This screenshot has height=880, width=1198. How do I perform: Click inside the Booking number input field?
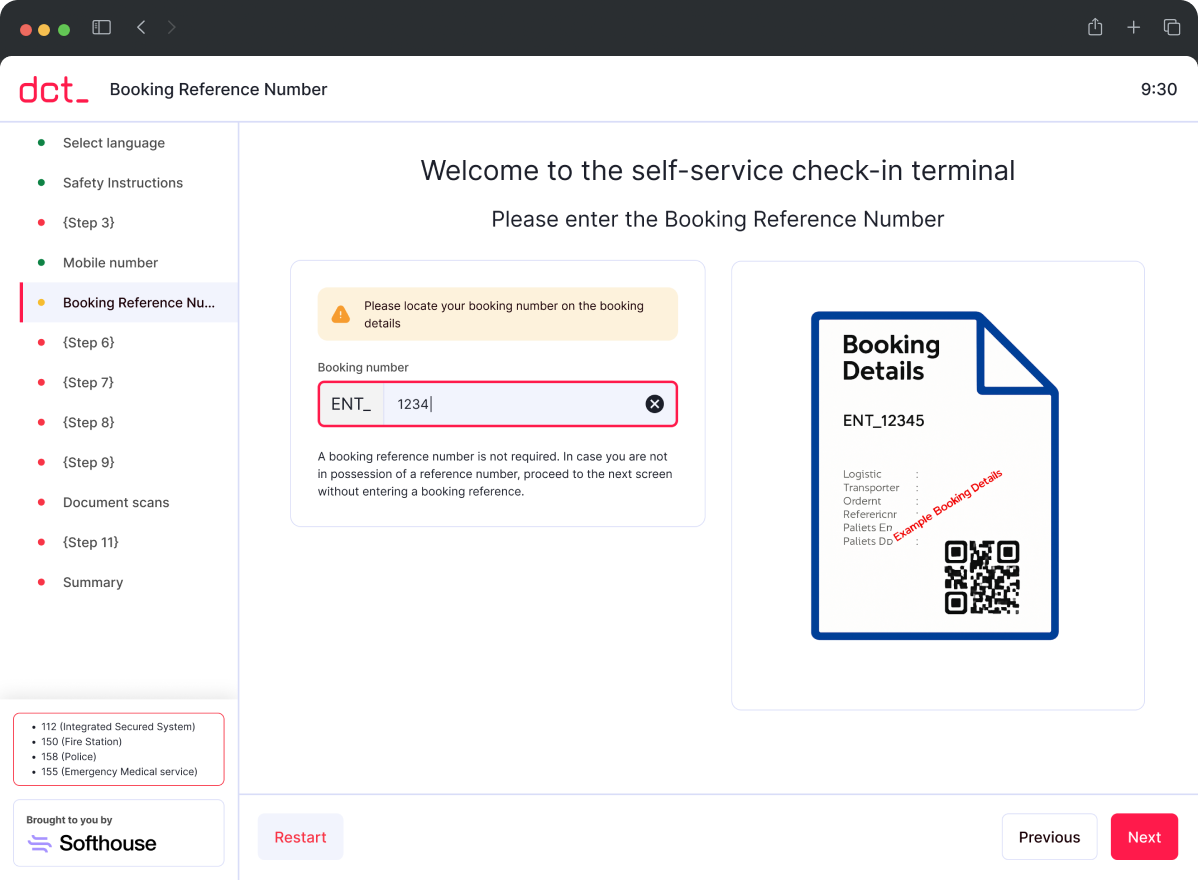[500, 403]
